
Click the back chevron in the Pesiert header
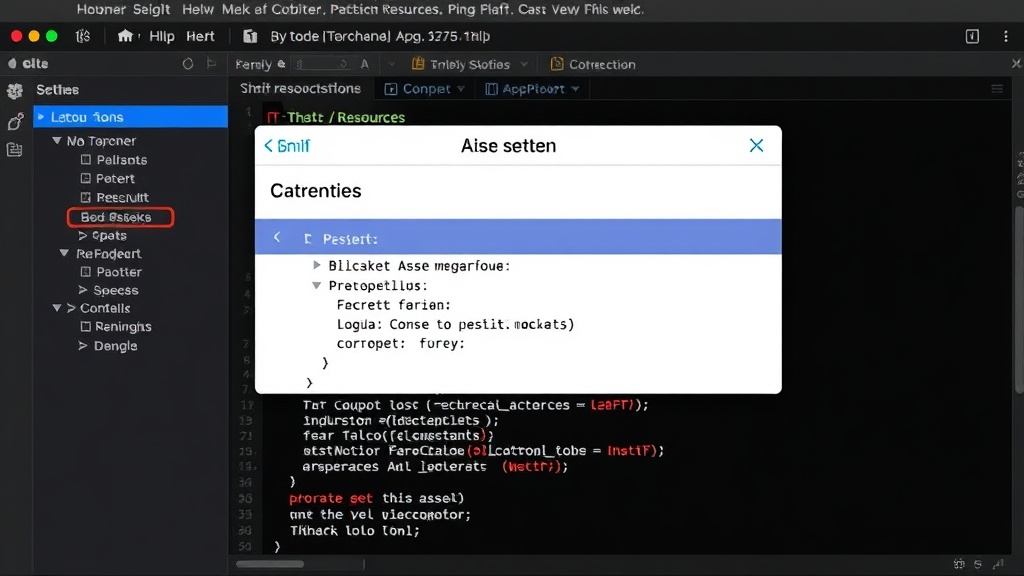(277, 237)
